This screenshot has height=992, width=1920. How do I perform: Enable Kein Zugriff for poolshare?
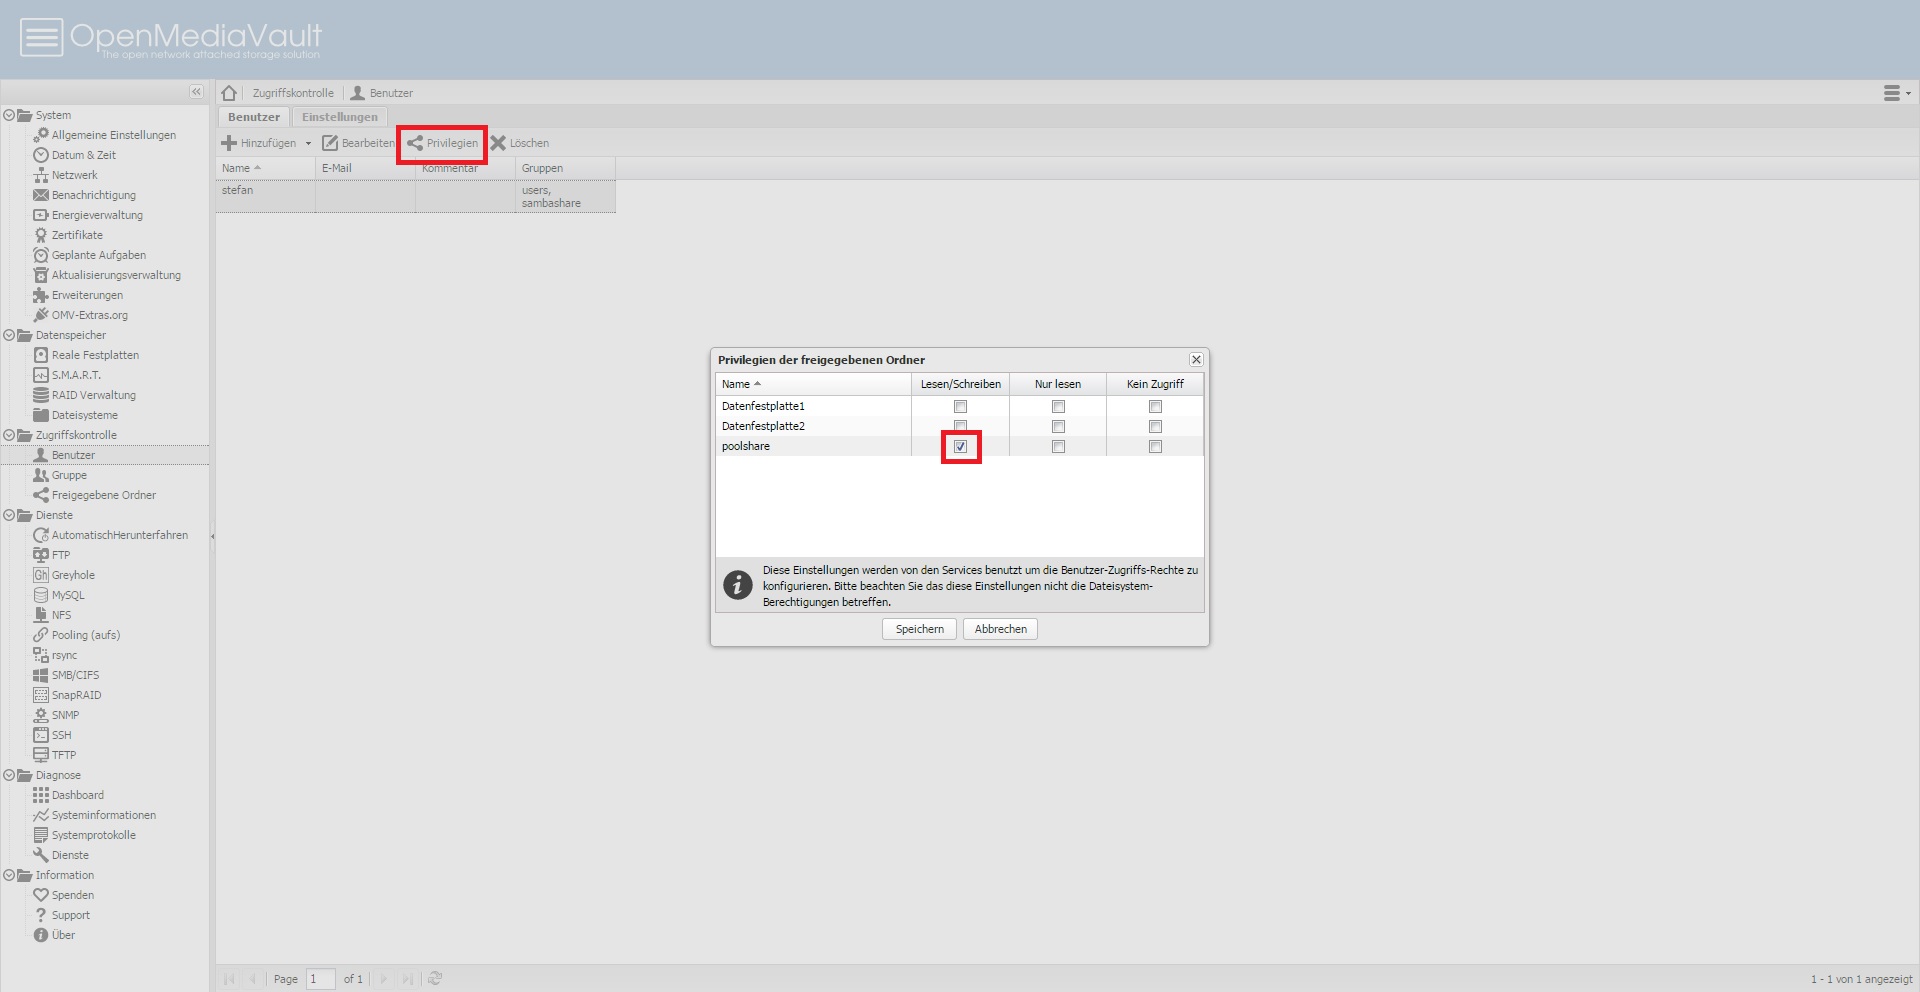[x=1155, y=447]
